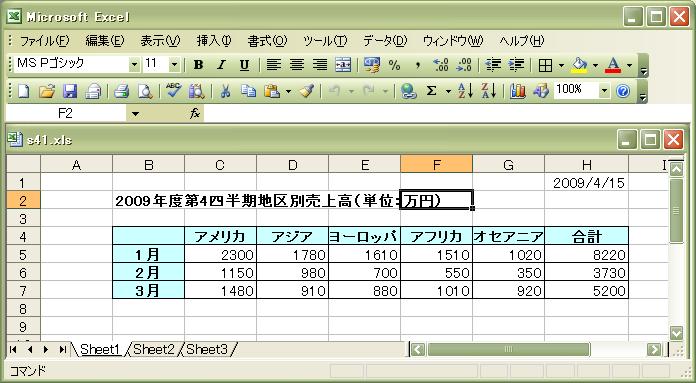Toggle Bold formatting
Screen dimensions: 696x383
coord(198,65)
